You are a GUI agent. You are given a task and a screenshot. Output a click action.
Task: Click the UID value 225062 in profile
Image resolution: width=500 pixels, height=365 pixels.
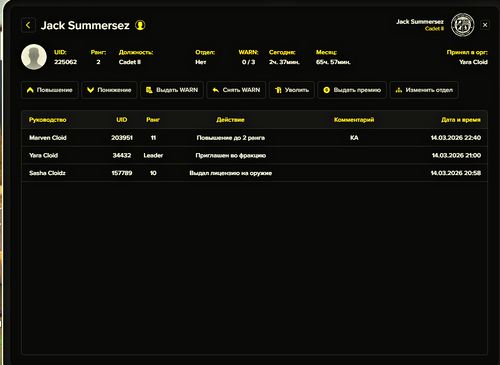coord(66,62)
